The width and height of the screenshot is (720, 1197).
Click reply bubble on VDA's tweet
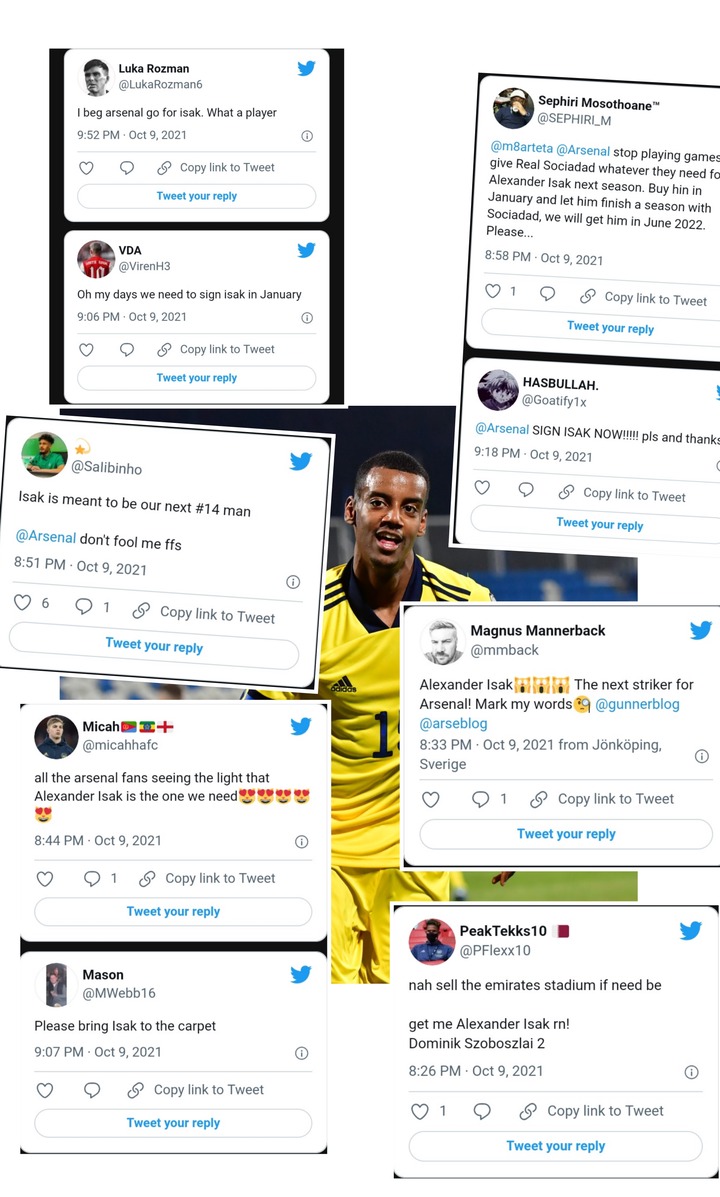(x=127, y=349)
